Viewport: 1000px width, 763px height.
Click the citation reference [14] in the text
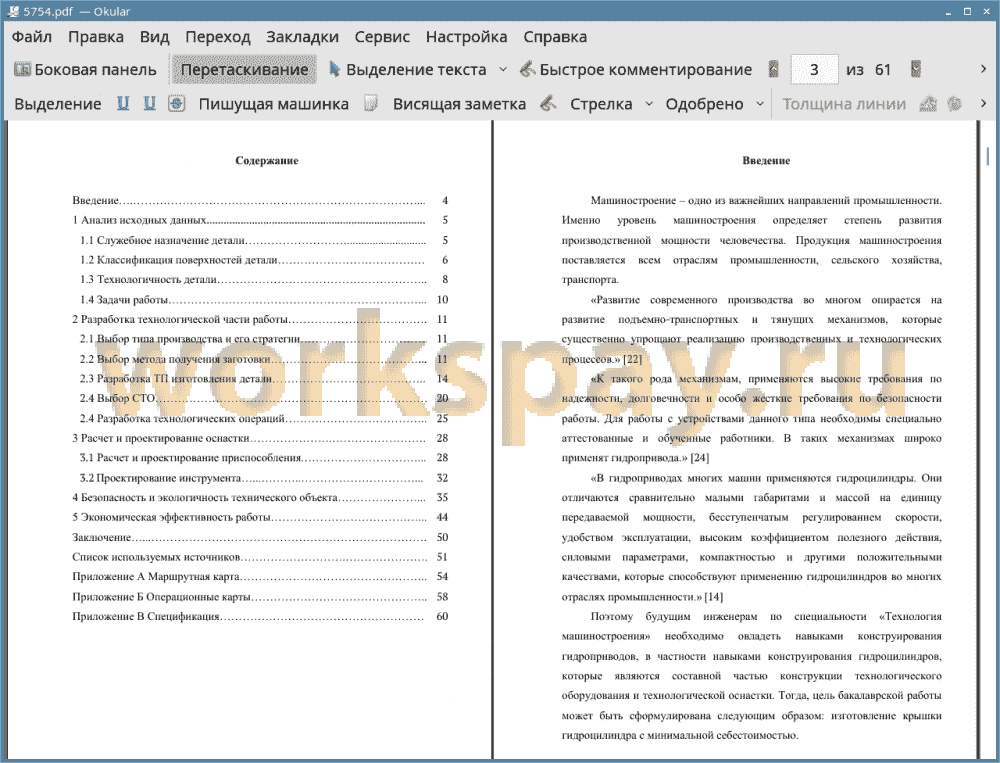tap(714, 597)
